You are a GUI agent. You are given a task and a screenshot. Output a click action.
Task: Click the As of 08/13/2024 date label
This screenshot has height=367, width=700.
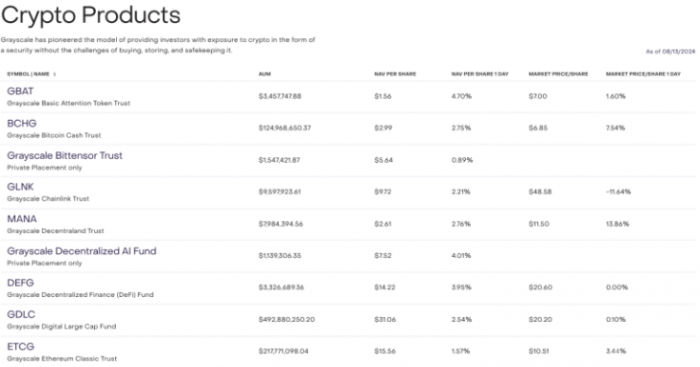point(671,52)
